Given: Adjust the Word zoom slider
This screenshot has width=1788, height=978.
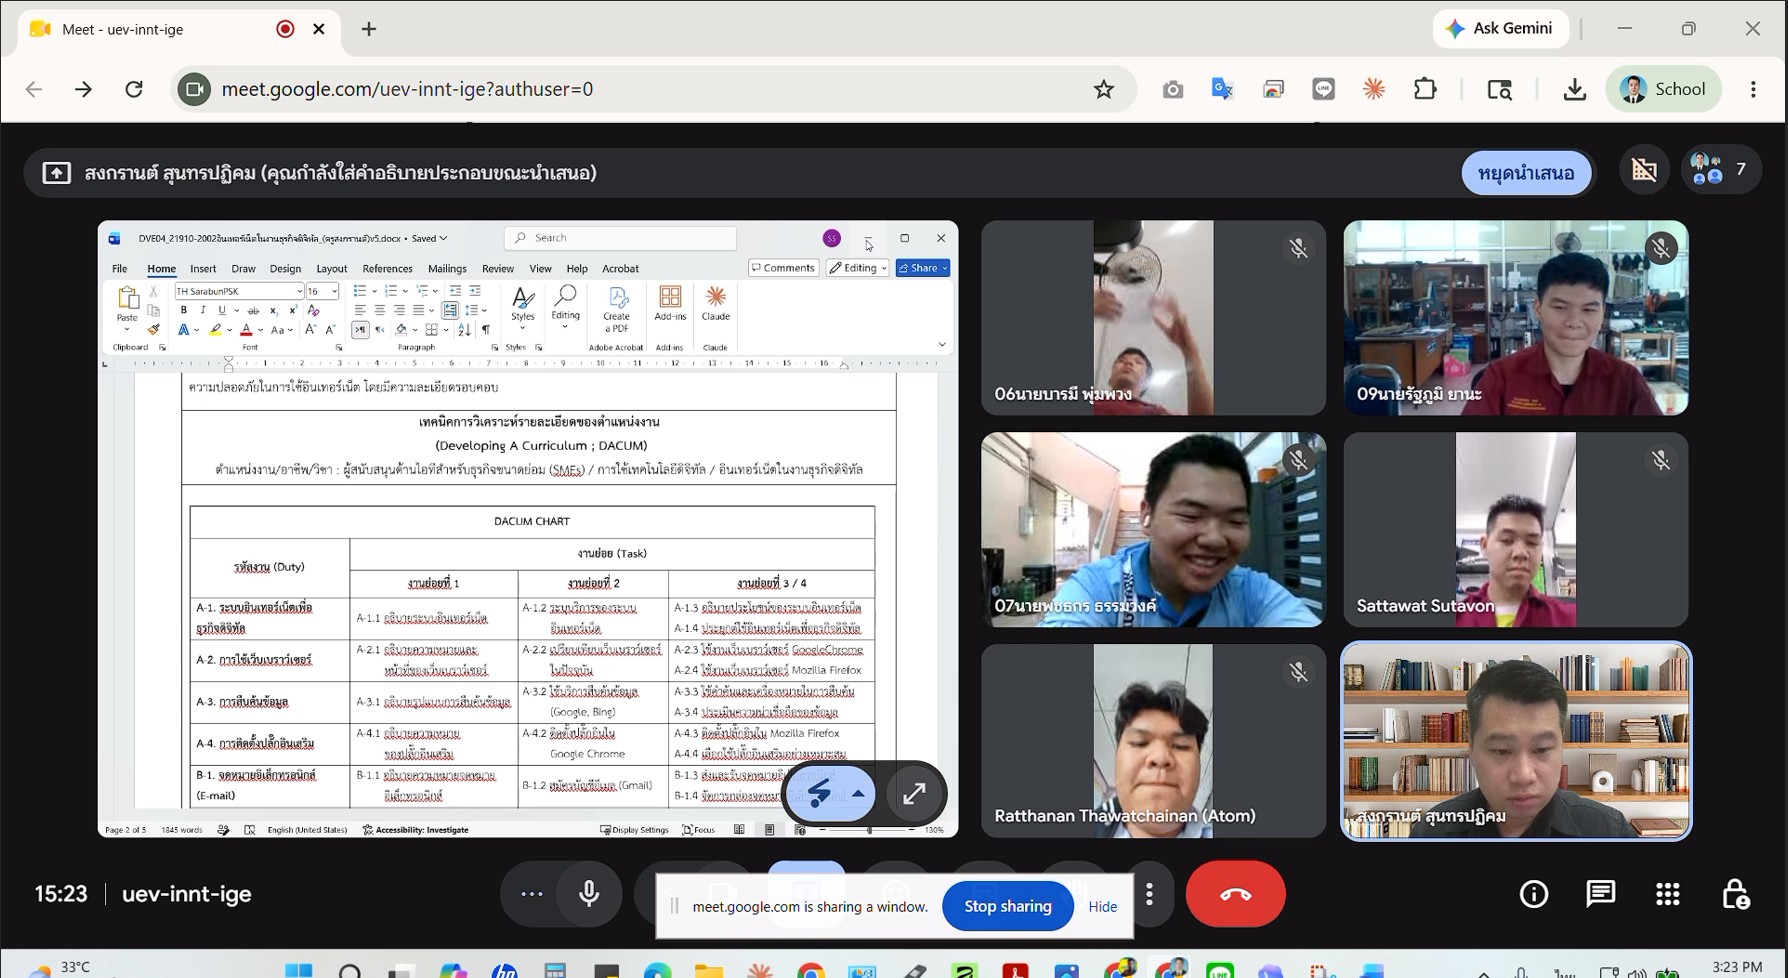Looking at the screenshot, I should (x=868, y=830).
